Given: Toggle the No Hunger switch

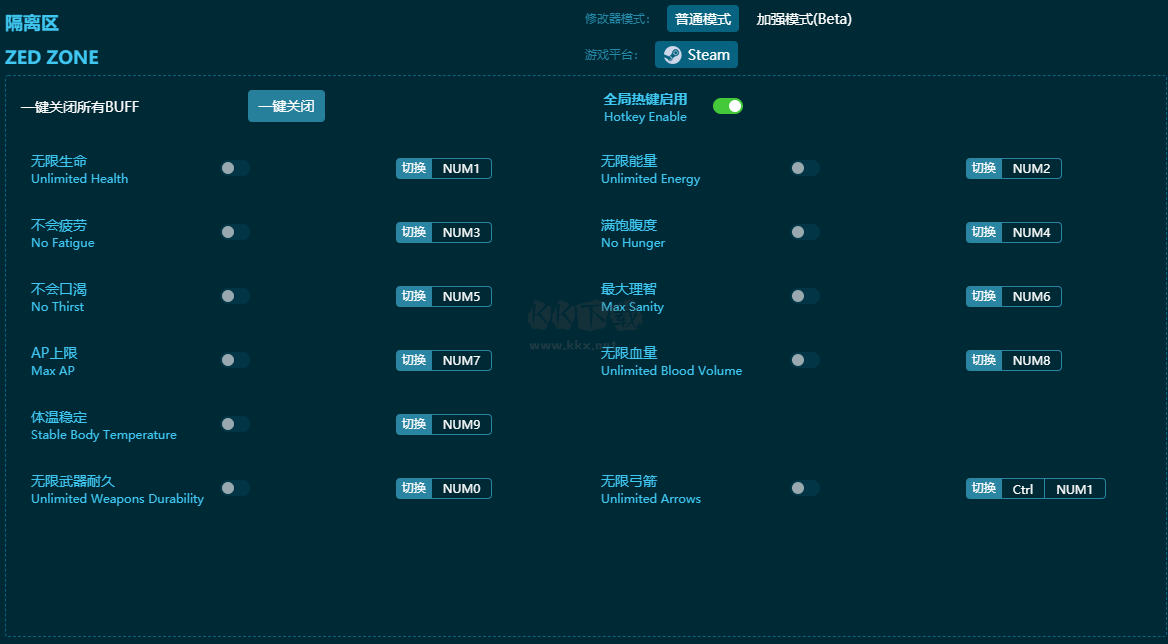Looking at the screenshot, I should 805,232.
